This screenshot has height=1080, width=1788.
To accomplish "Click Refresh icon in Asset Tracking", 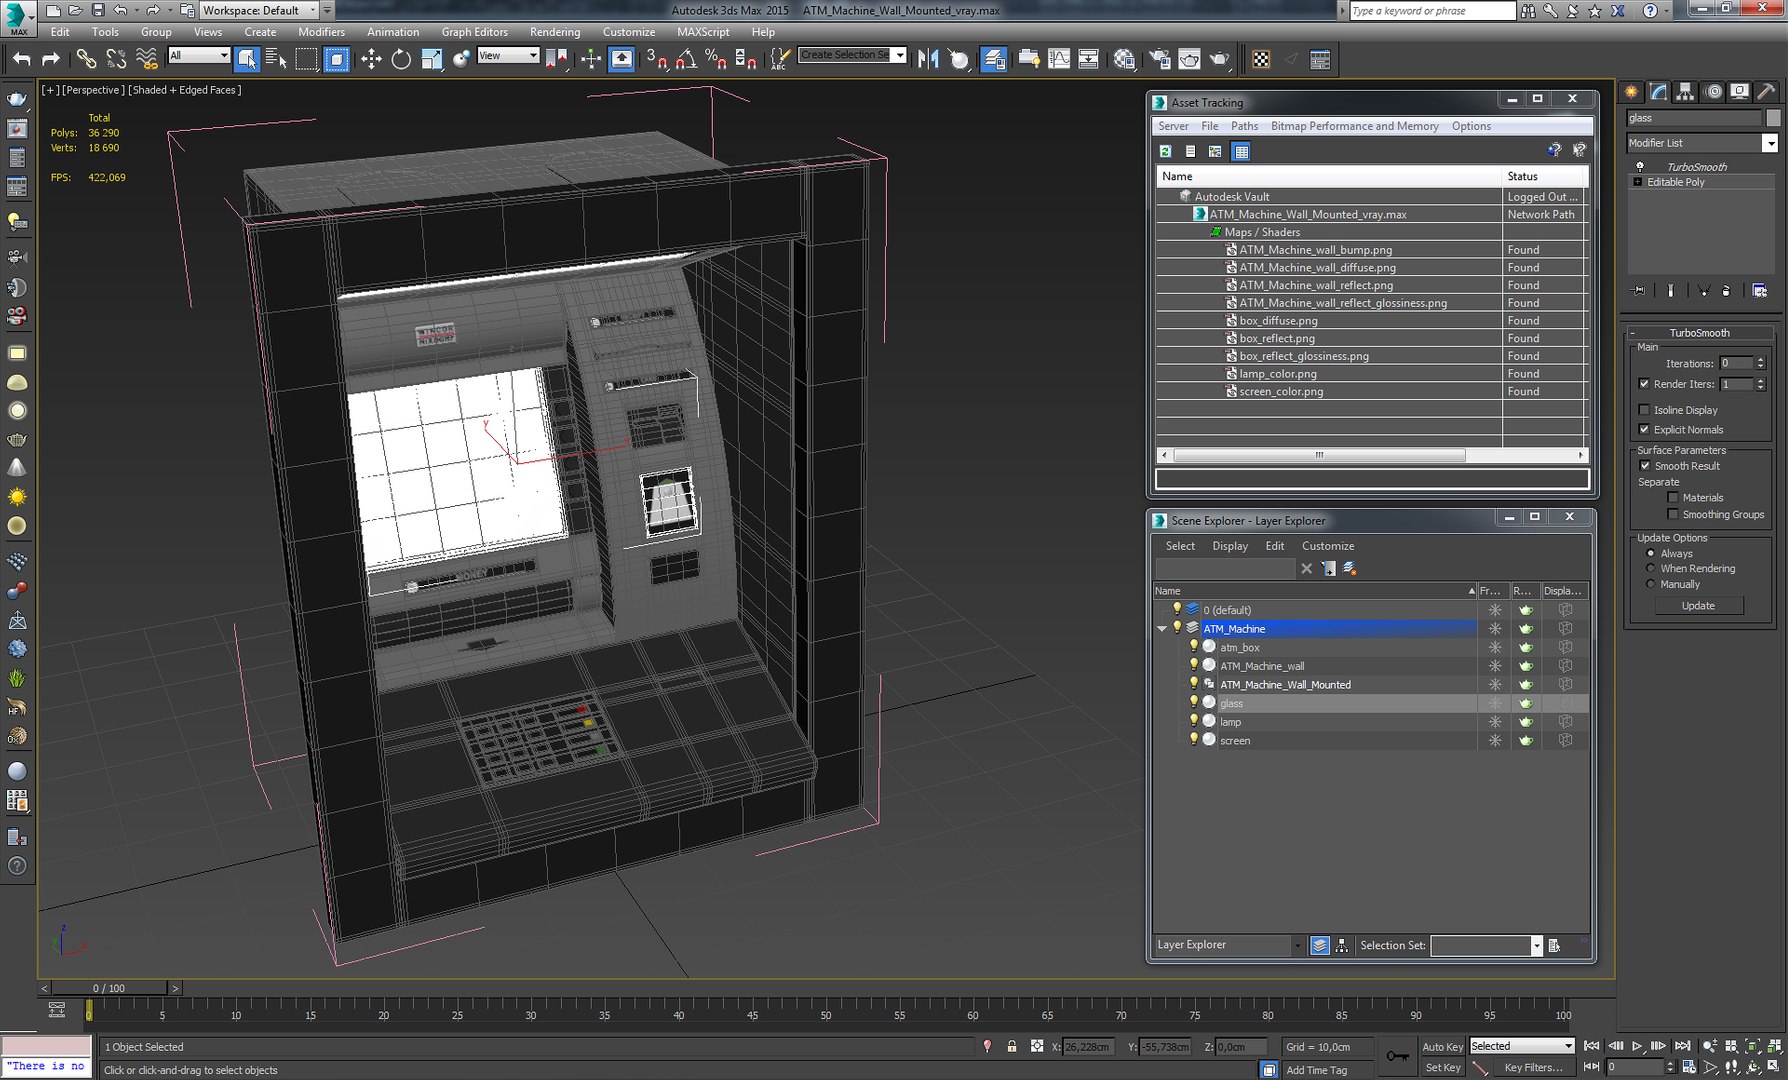I will 1165,151.
